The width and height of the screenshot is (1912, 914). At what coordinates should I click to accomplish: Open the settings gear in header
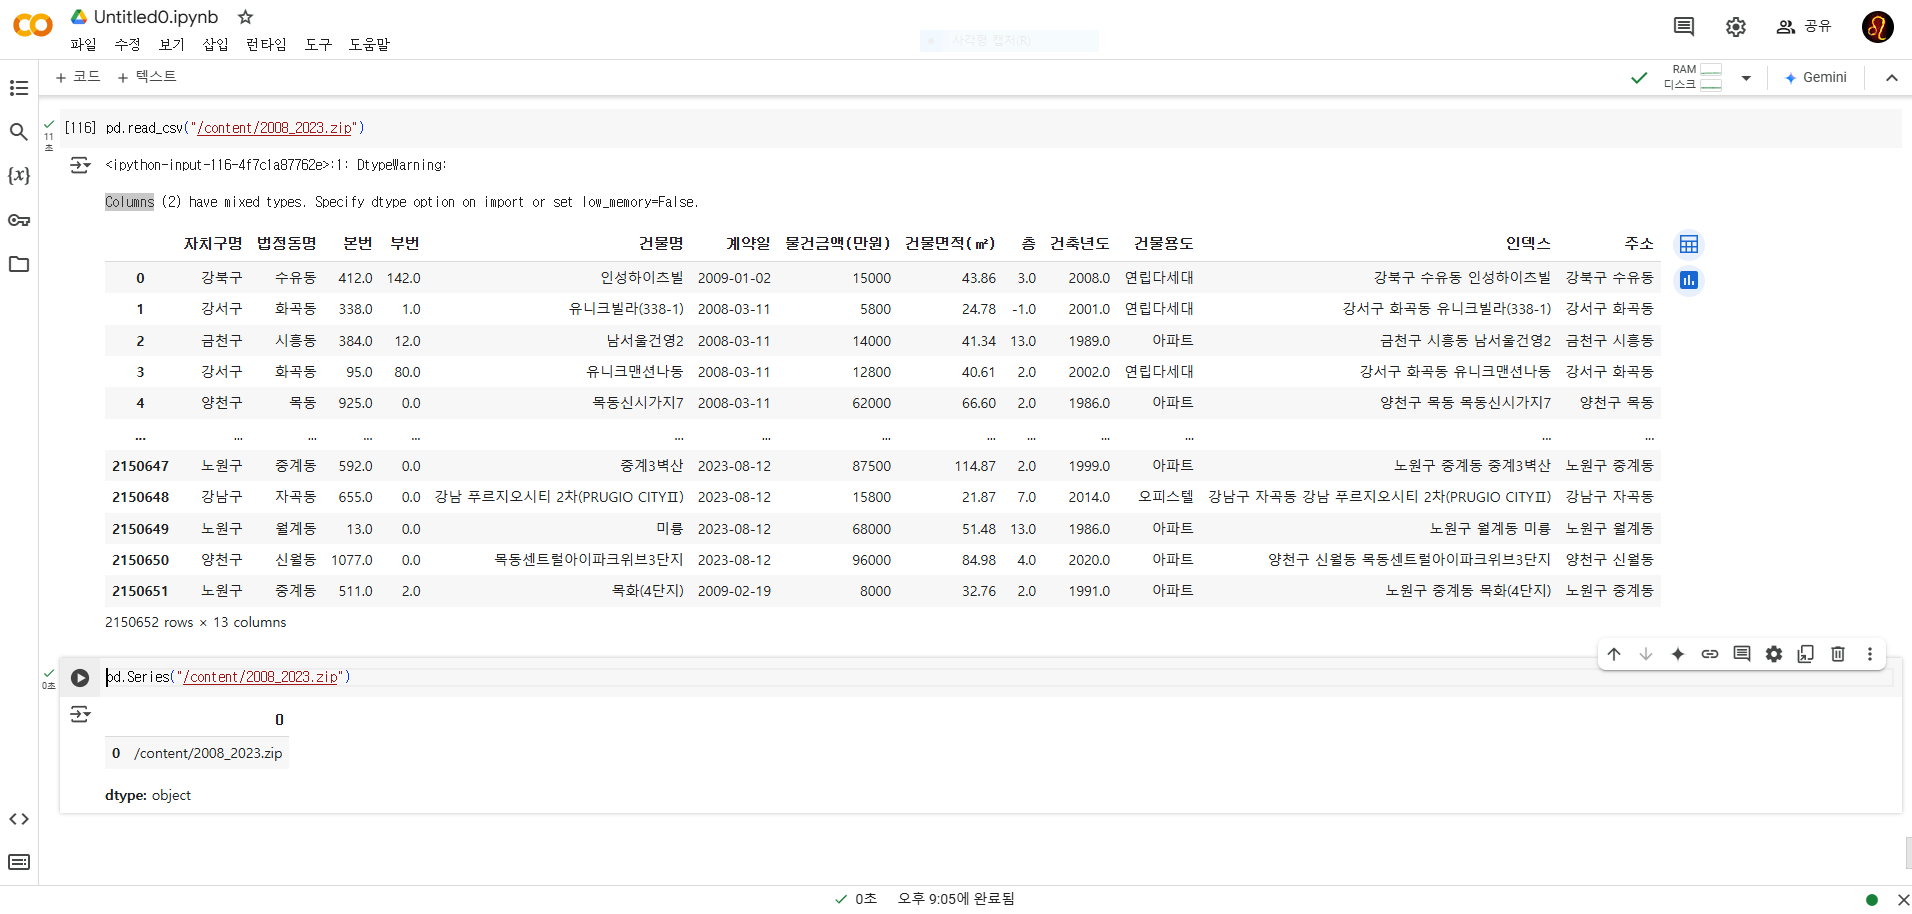[1736, 27]
